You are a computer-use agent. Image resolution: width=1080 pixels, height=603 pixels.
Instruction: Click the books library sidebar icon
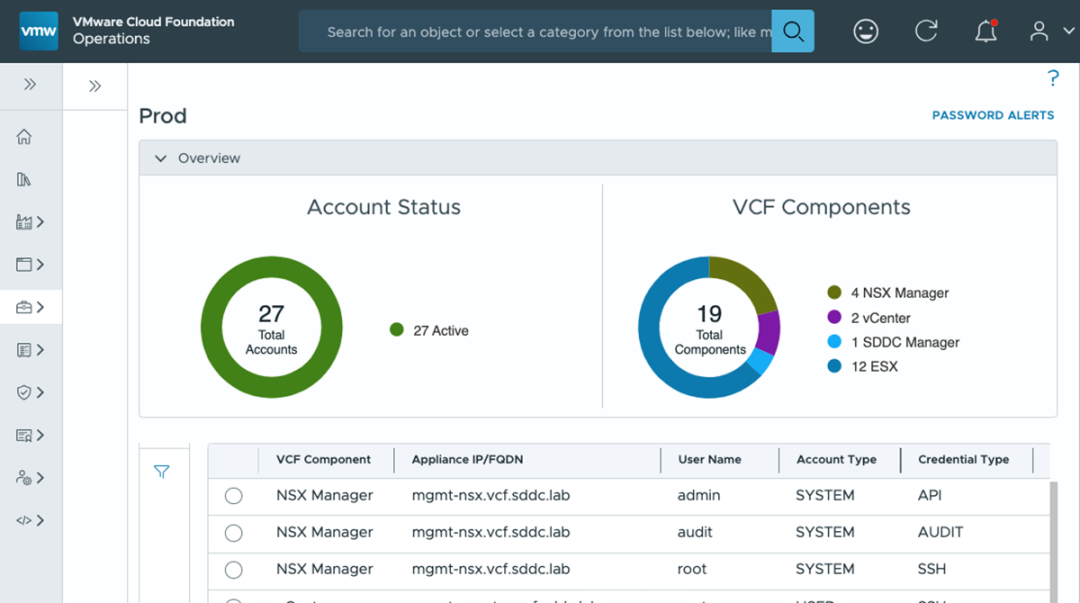click(25, 179)
